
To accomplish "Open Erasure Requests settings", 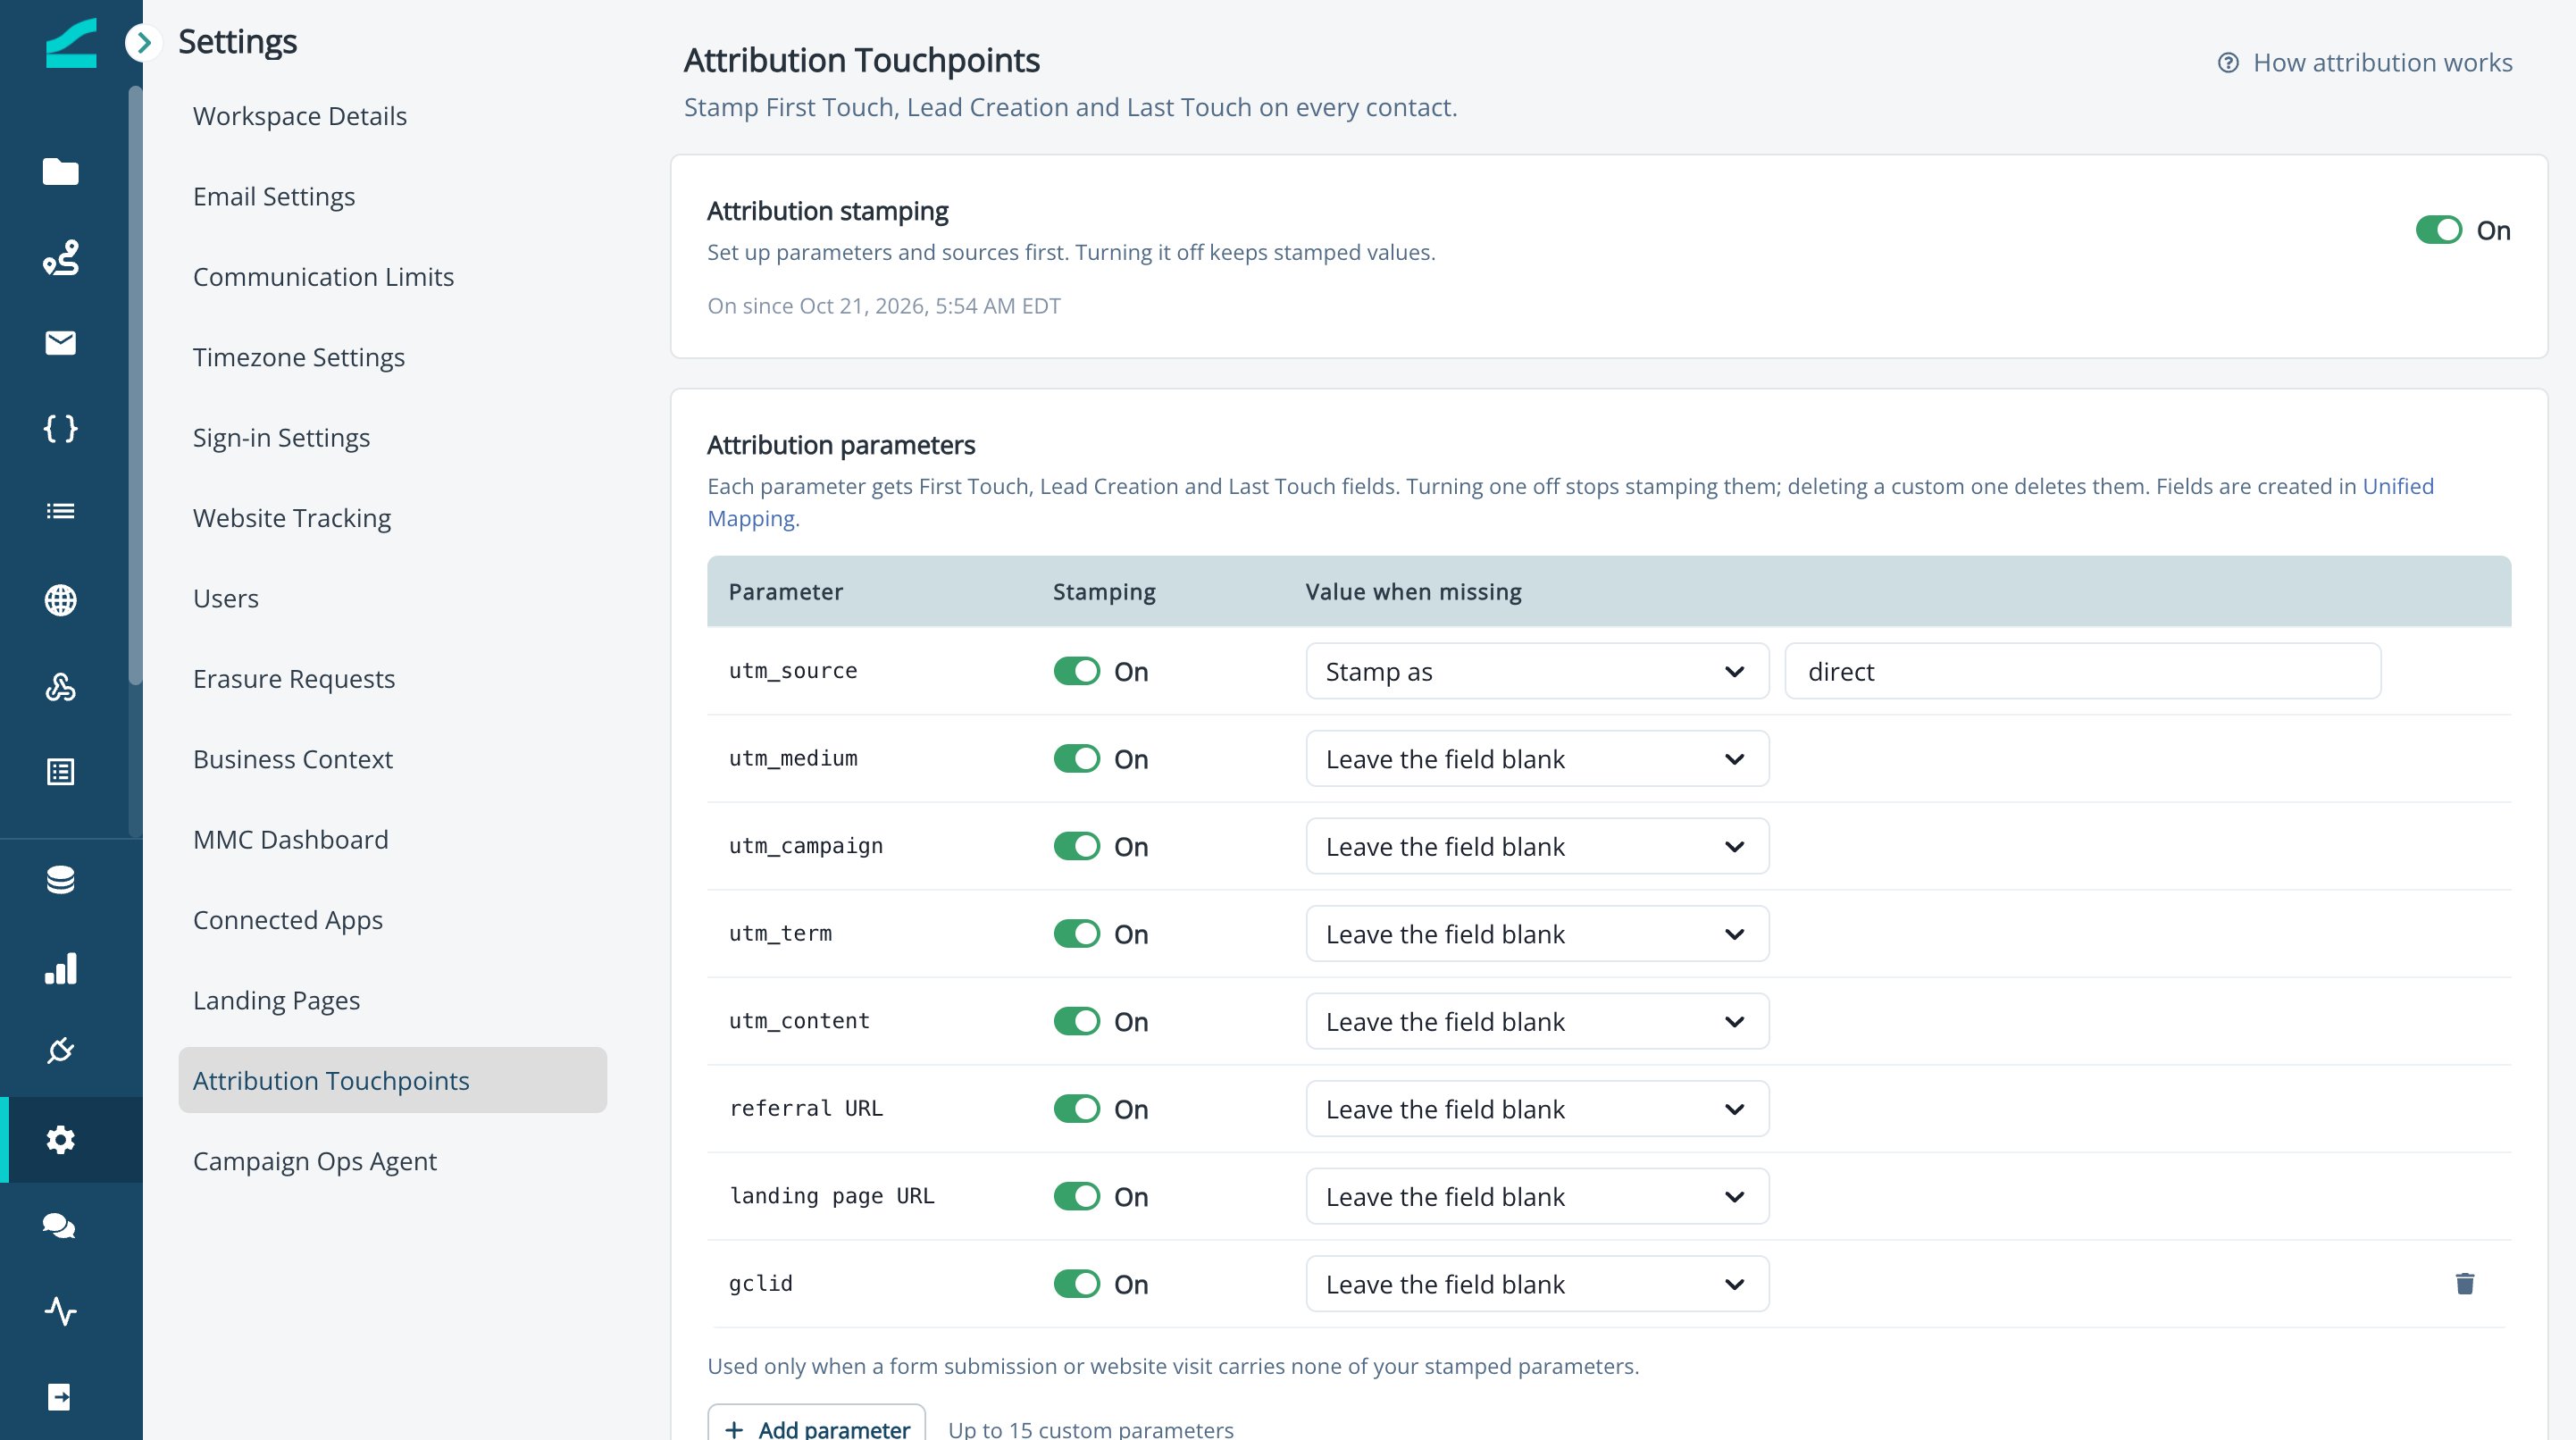I will (x=392, y=679).
